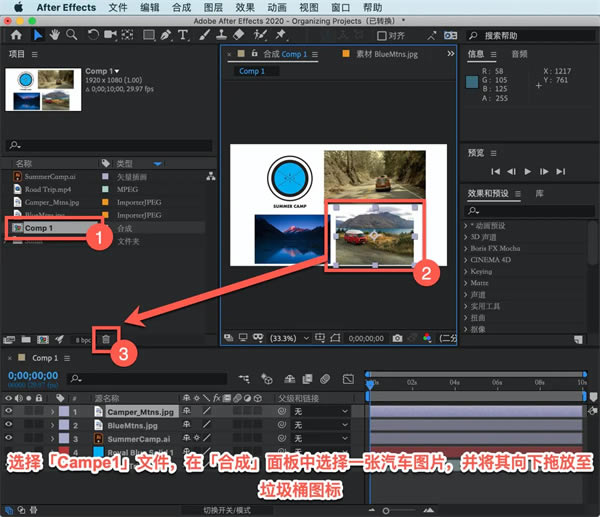600x517 pixels.
Task: Hide the BlueMtns.jpg layer eye
Action: click(x=8, y=424)
